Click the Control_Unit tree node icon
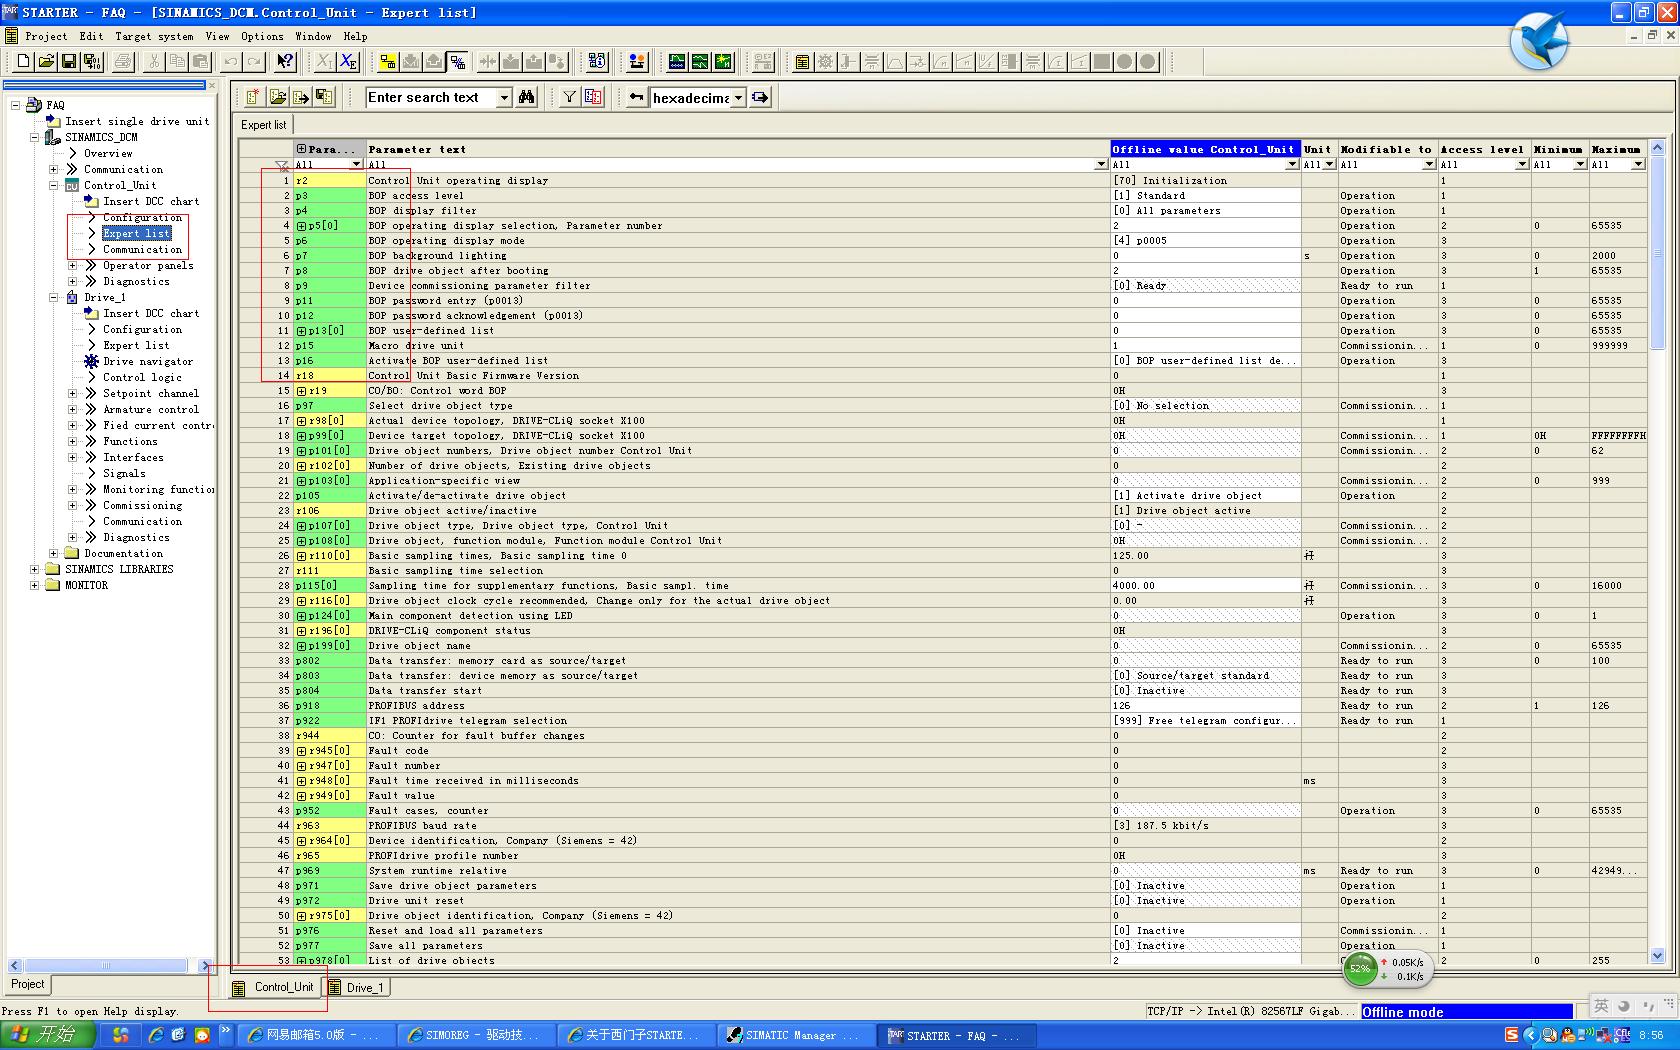The width and height of the screenshot is (1680, 1050). click(x=72, y=185)
